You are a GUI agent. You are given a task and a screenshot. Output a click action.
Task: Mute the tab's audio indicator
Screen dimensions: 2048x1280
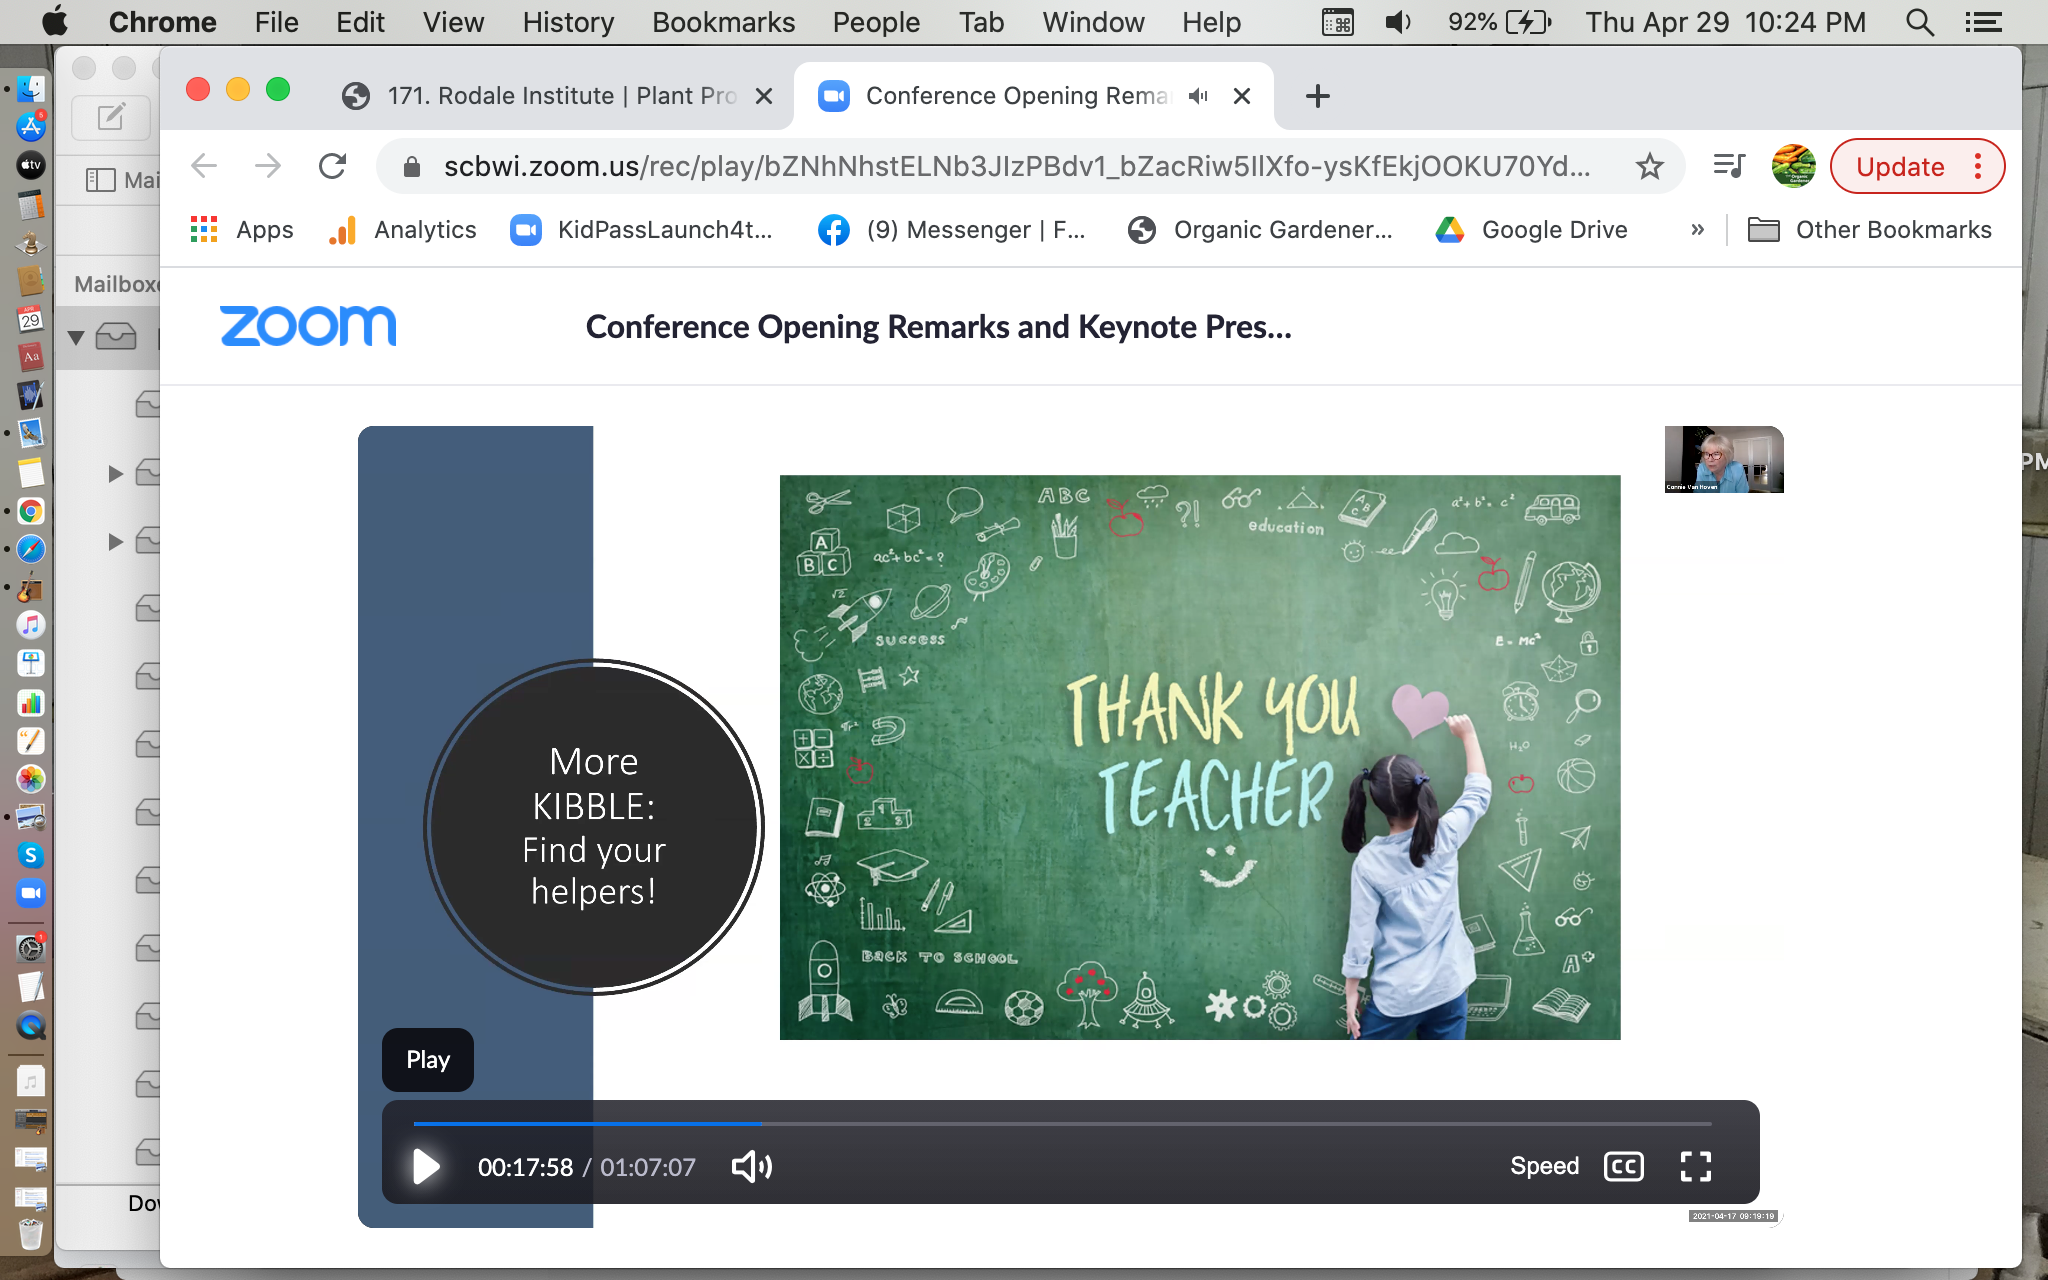coord(1198,96)
